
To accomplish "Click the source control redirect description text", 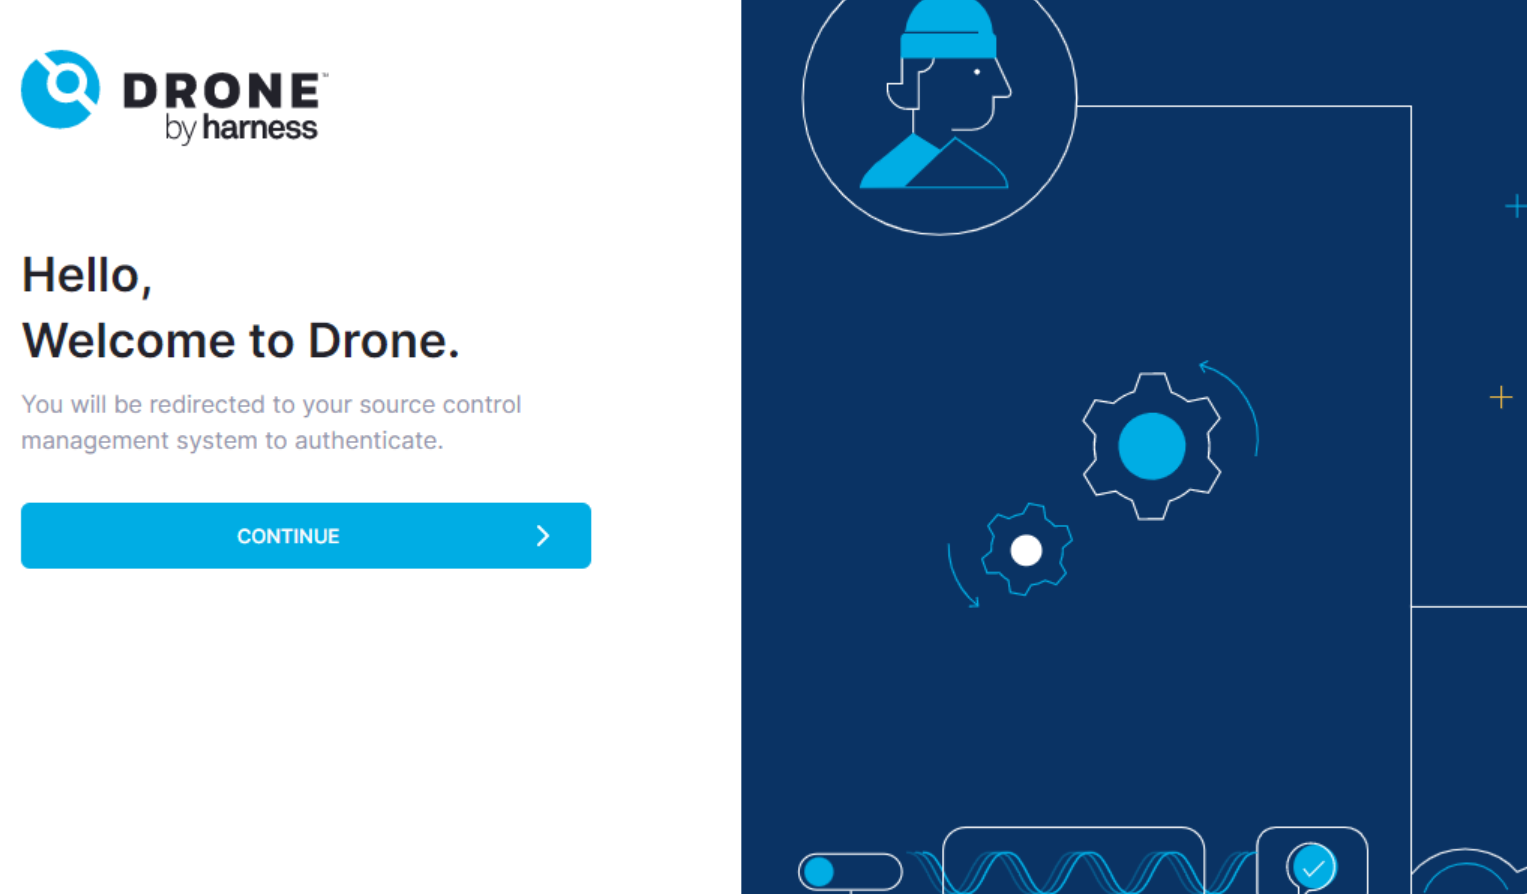I will (271, 422).
